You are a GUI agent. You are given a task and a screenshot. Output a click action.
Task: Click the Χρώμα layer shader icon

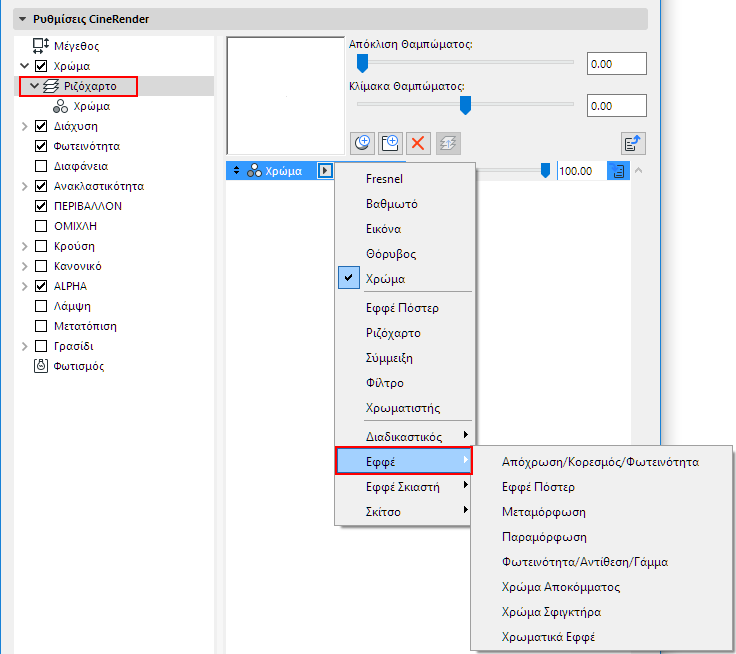coord(254,171)
